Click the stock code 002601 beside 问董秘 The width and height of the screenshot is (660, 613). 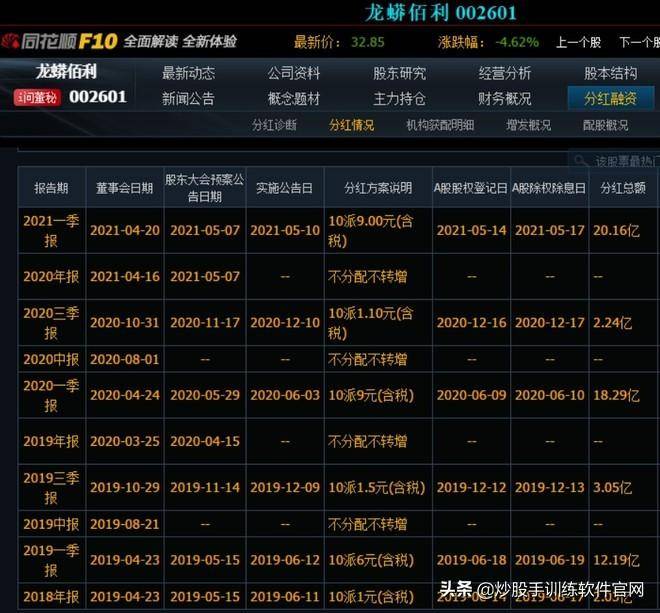click(x=98, y=97)
